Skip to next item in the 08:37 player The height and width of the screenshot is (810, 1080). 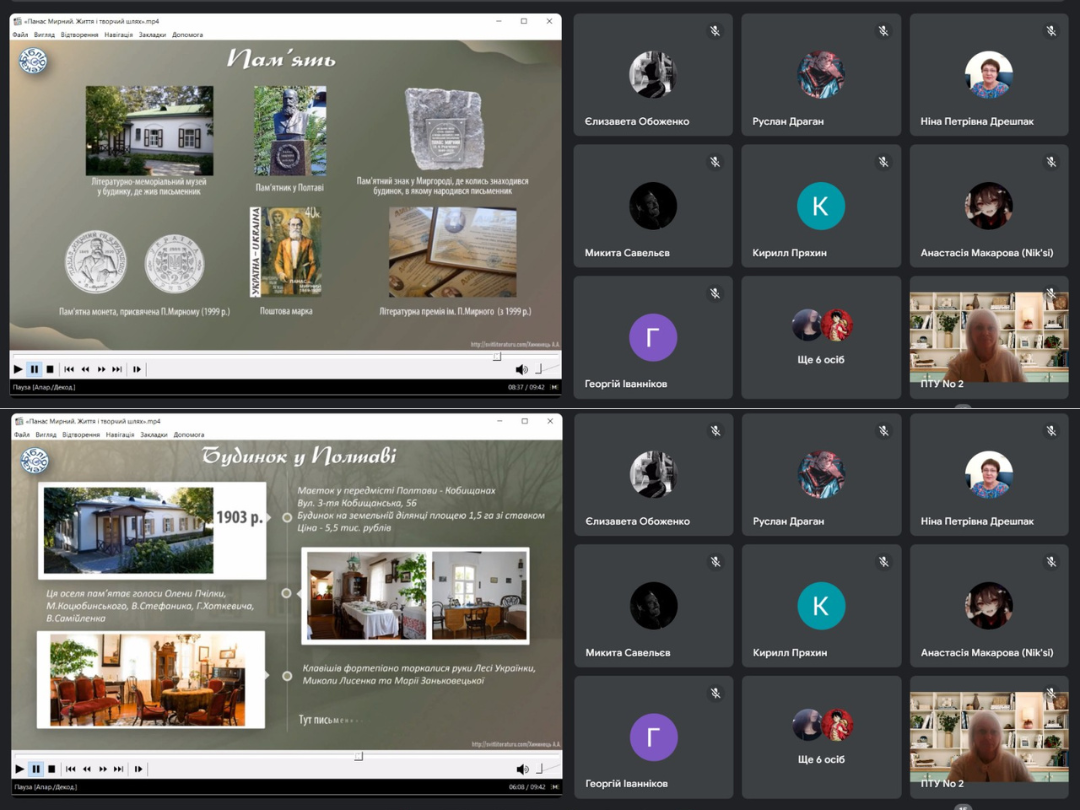pos(118,369)
